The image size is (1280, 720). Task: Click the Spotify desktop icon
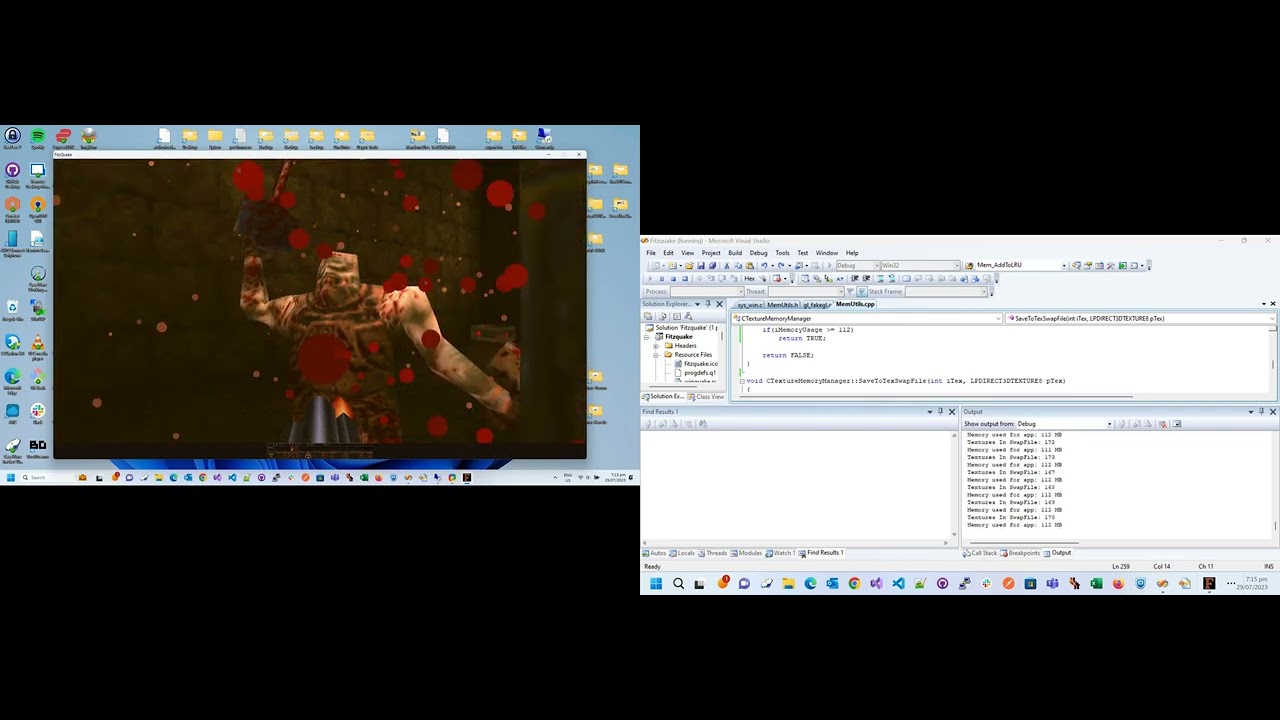coord(38,139)
